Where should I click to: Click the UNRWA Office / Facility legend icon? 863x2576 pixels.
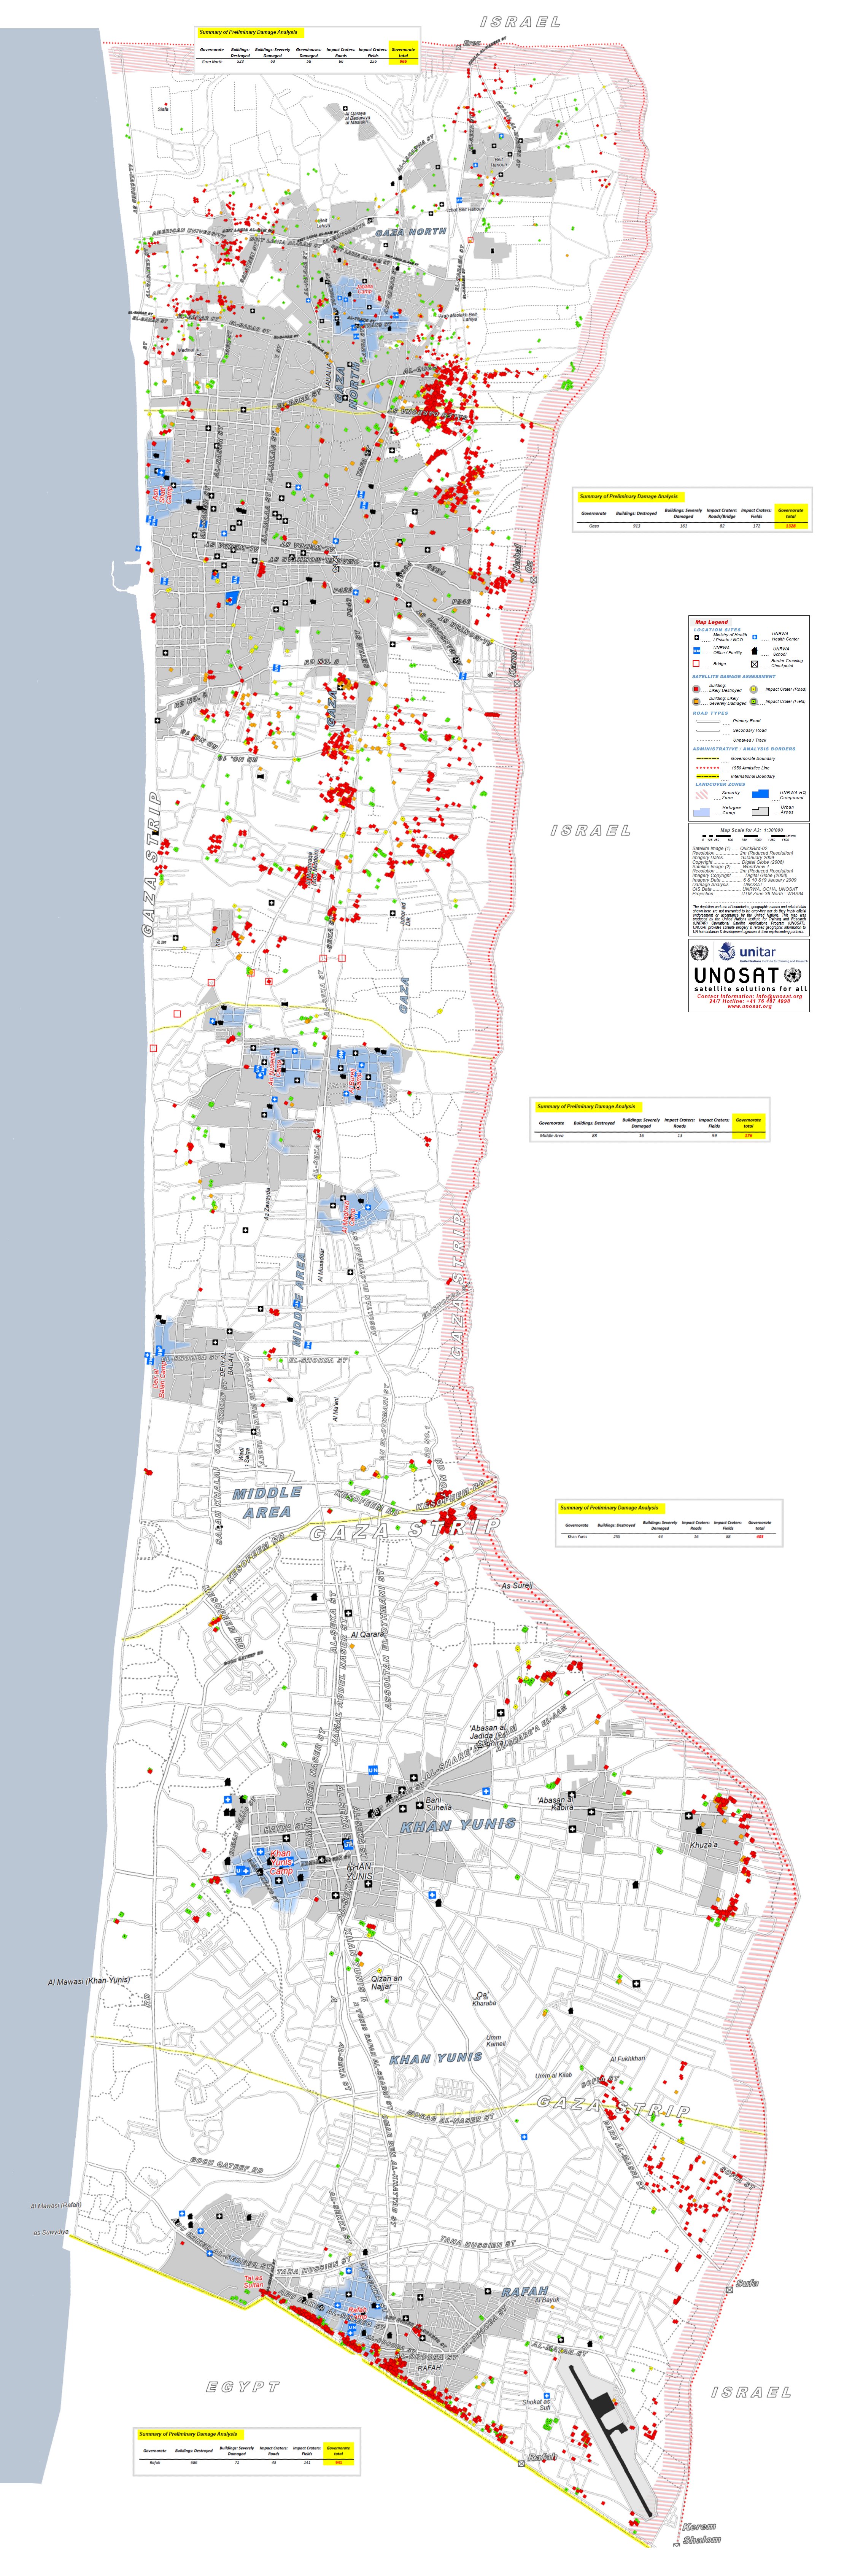(697, 651)
